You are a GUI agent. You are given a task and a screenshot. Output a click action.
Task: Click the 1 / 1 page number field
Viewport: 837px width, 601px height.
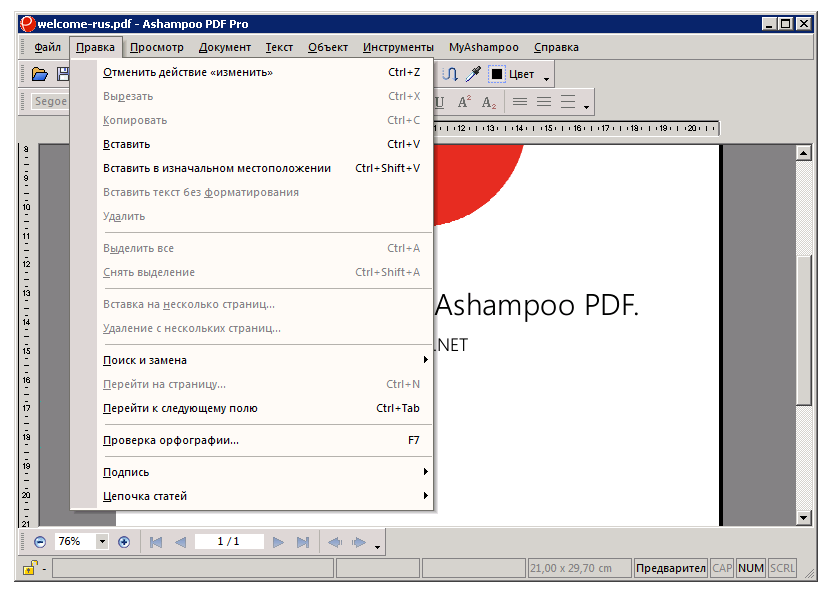coord(229,541)
